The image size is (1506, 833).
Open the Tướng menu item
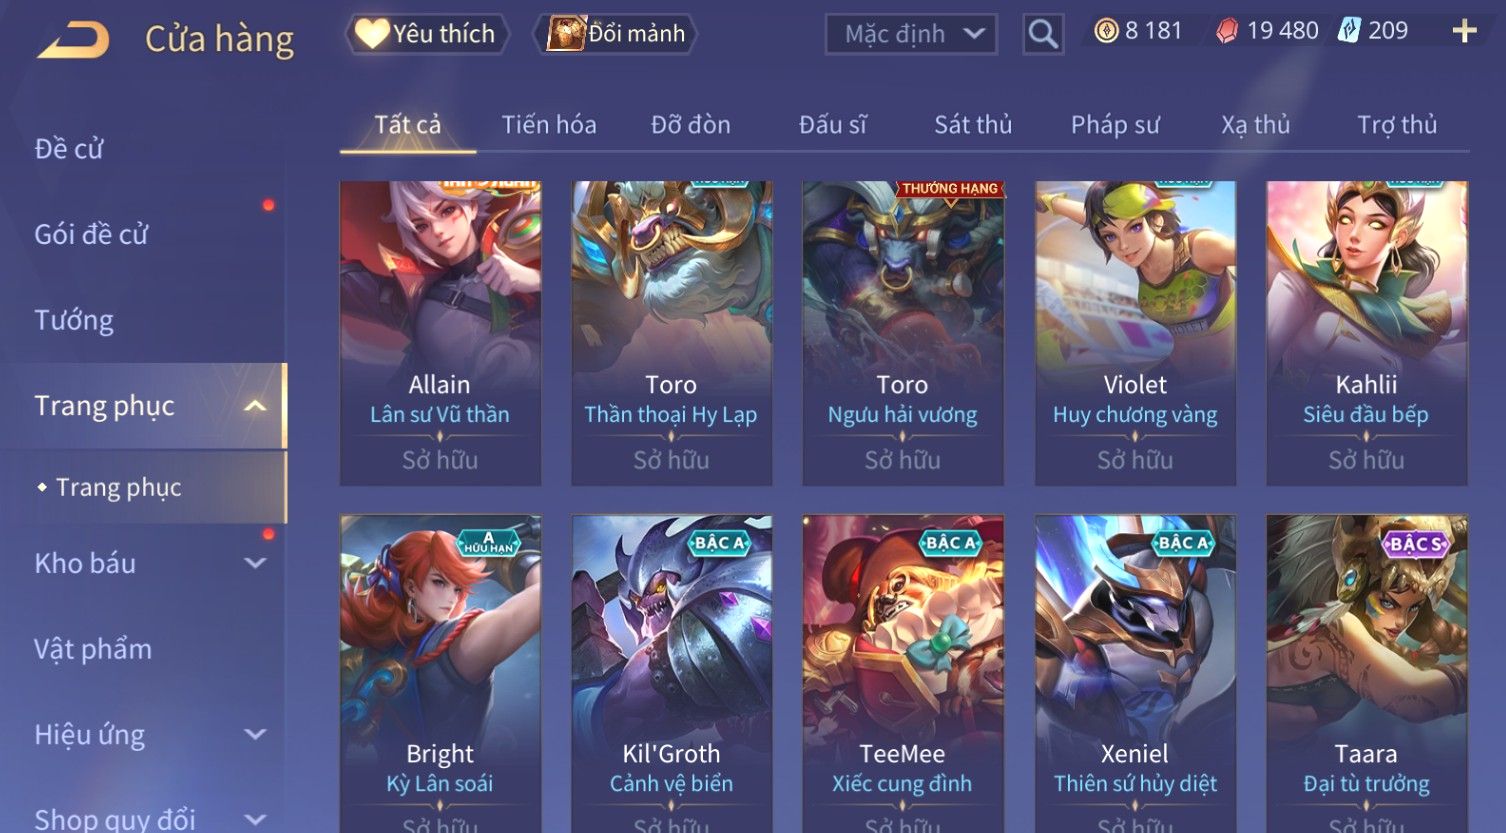coord(74,320)
